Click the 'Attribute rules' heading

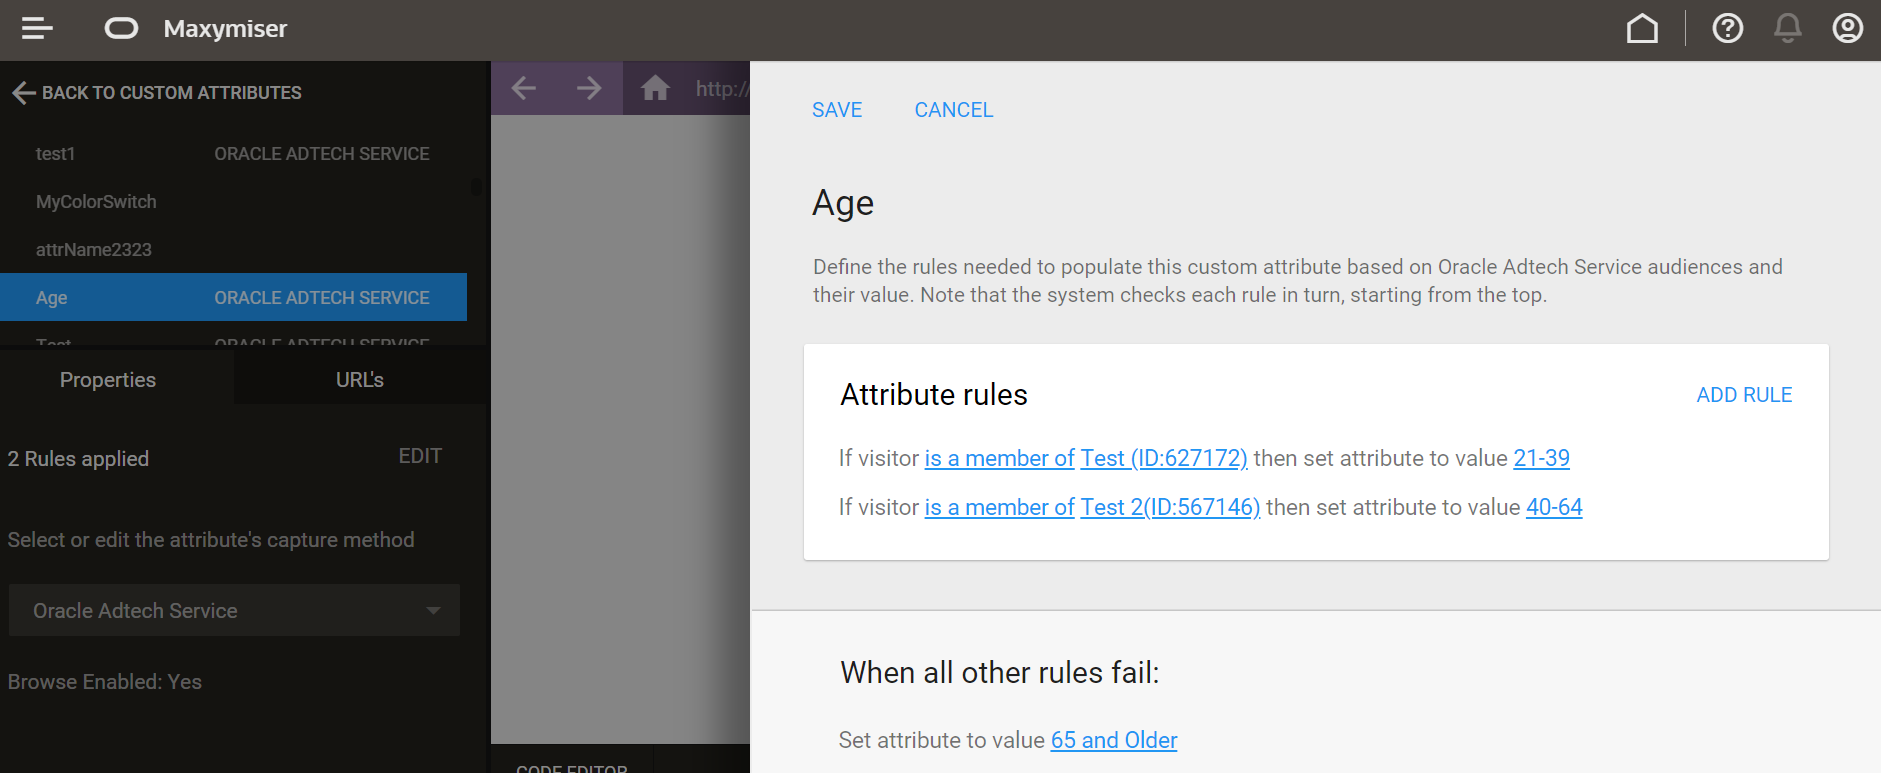tap(934, 395)
